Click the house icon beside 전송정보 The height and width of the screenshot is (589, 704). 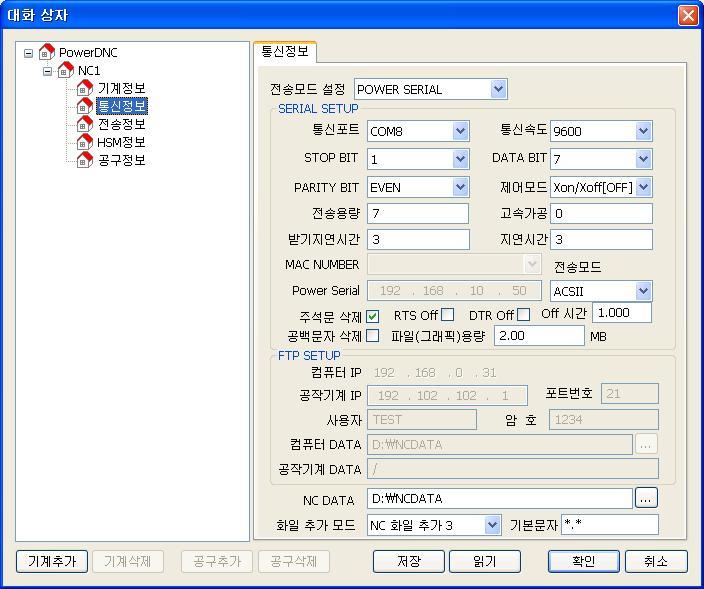(84, 124)
